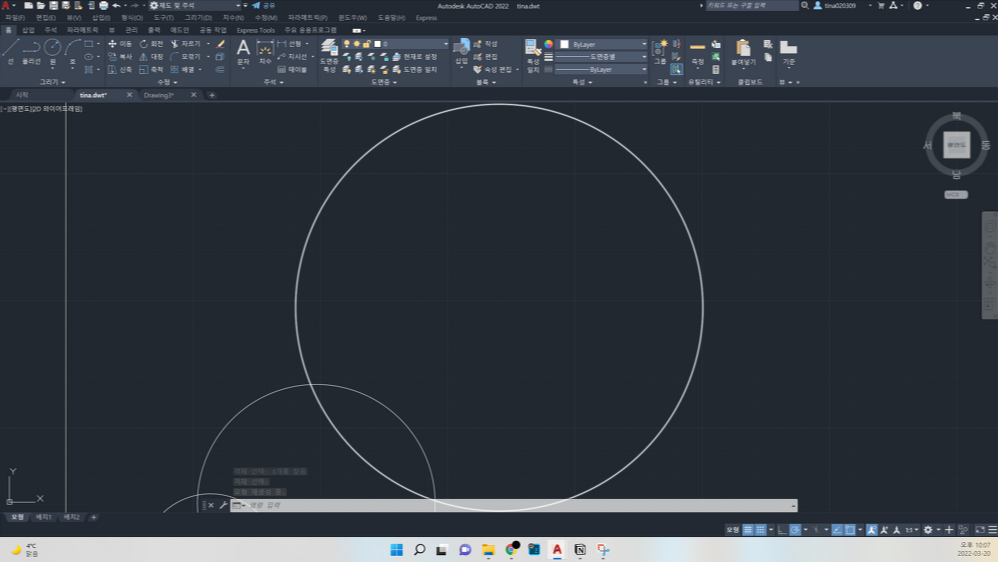Click the Erase pencil icon in Modify panel
The height and width of the screenshot is (562, 998).
pos(220,44)
